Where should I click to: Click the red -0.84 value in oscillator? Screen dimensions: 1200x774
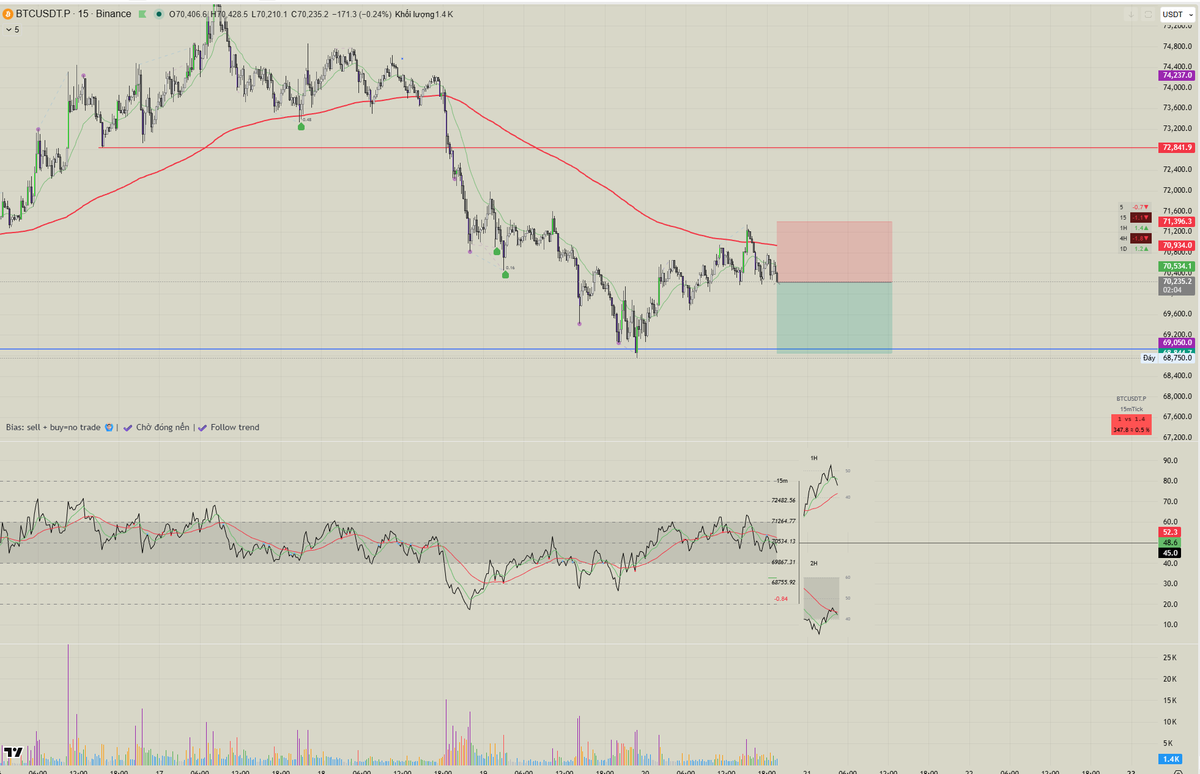[x=782, y=598]
